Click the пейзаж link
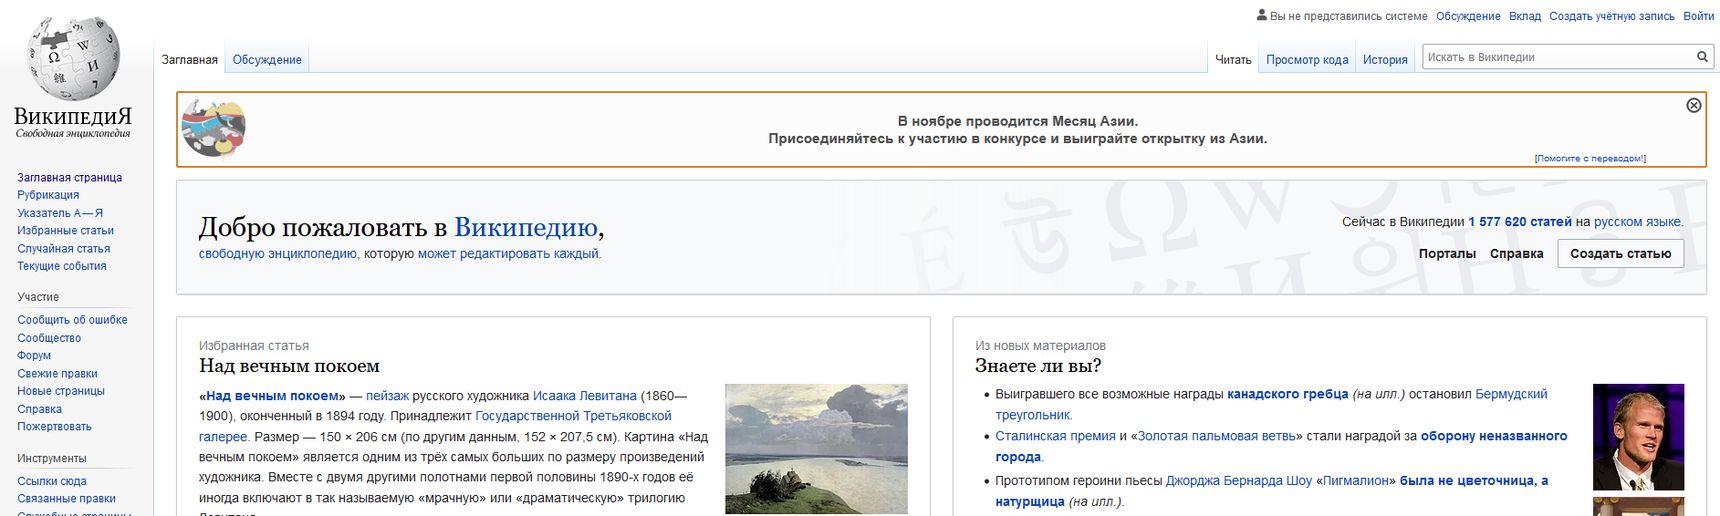This screenshot has width=1720, height=516. pyautogui.click(x=387, y=396)
